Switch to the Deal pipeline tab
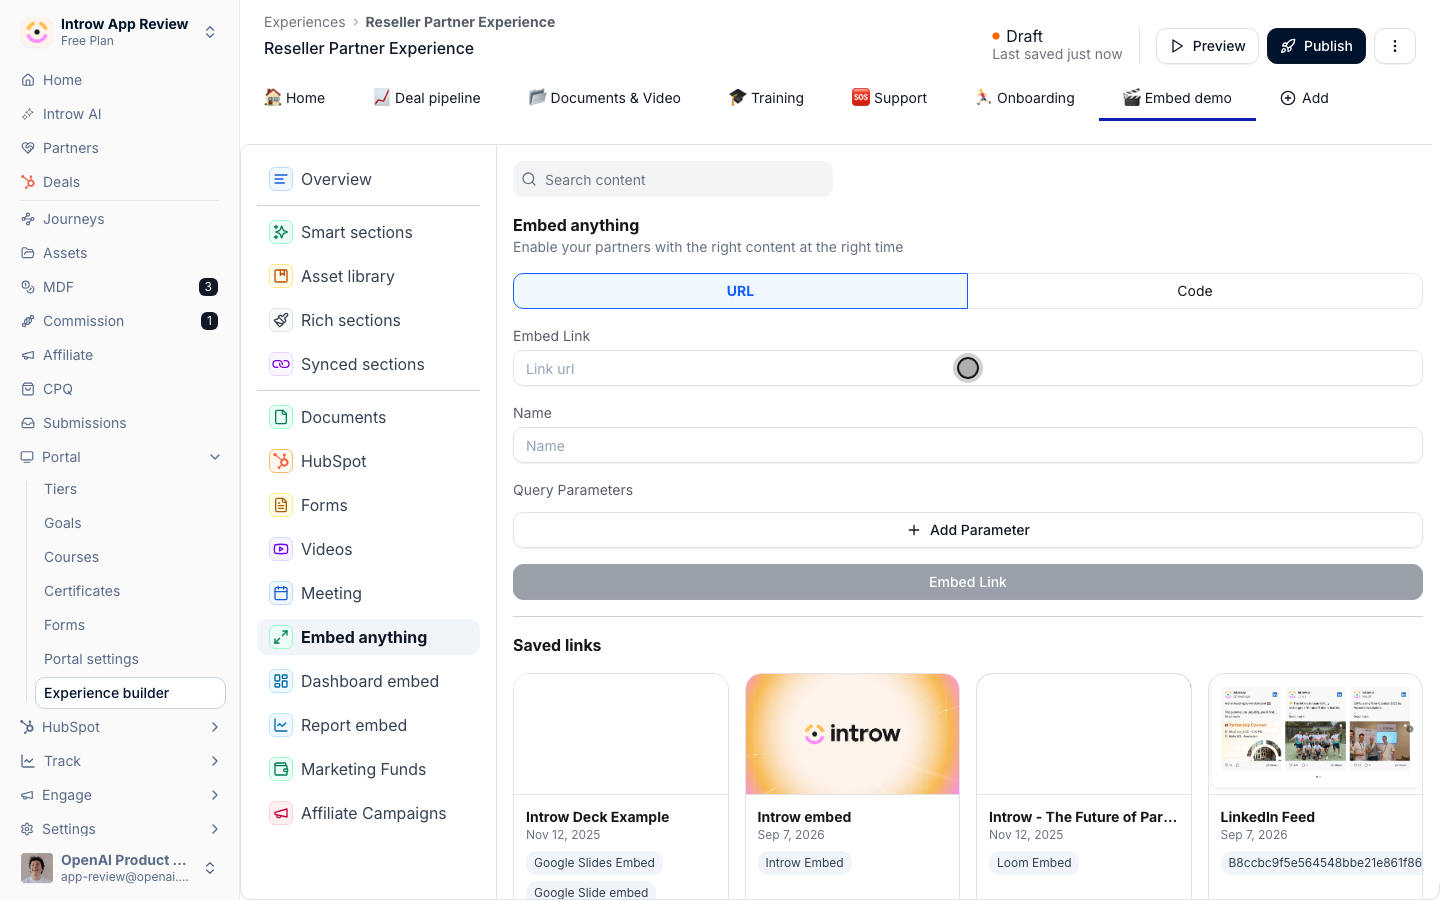The width and height of the screenshot is (1440, 900). (427, 98)
